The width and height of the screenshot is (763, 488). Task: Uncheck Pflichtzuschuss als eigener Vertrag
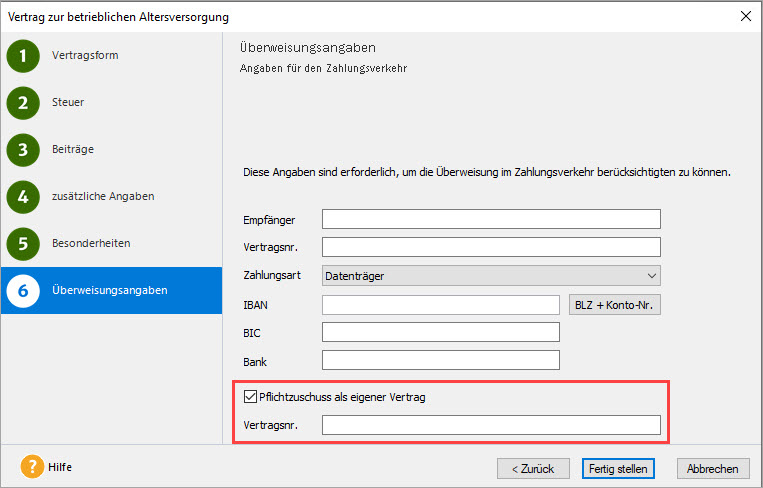pyautogui.click(x=250, y=397)
